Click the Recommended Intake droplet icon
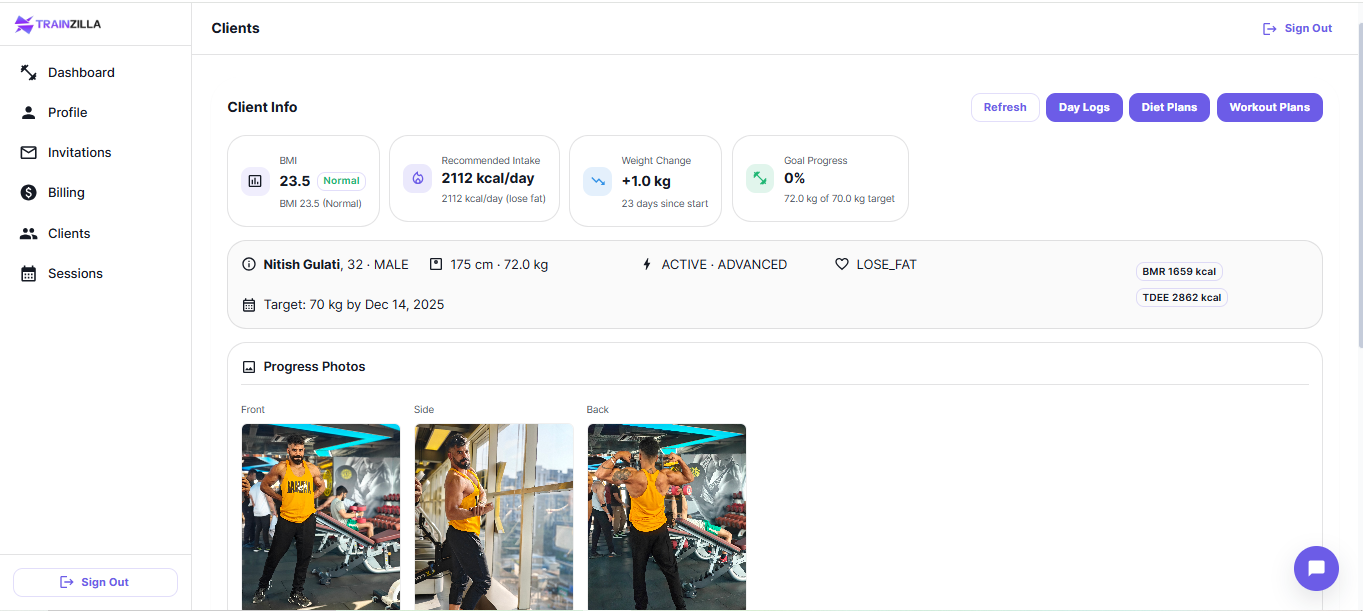The image size is (1363, 611). pyautogui.click(x=417, y=178)
